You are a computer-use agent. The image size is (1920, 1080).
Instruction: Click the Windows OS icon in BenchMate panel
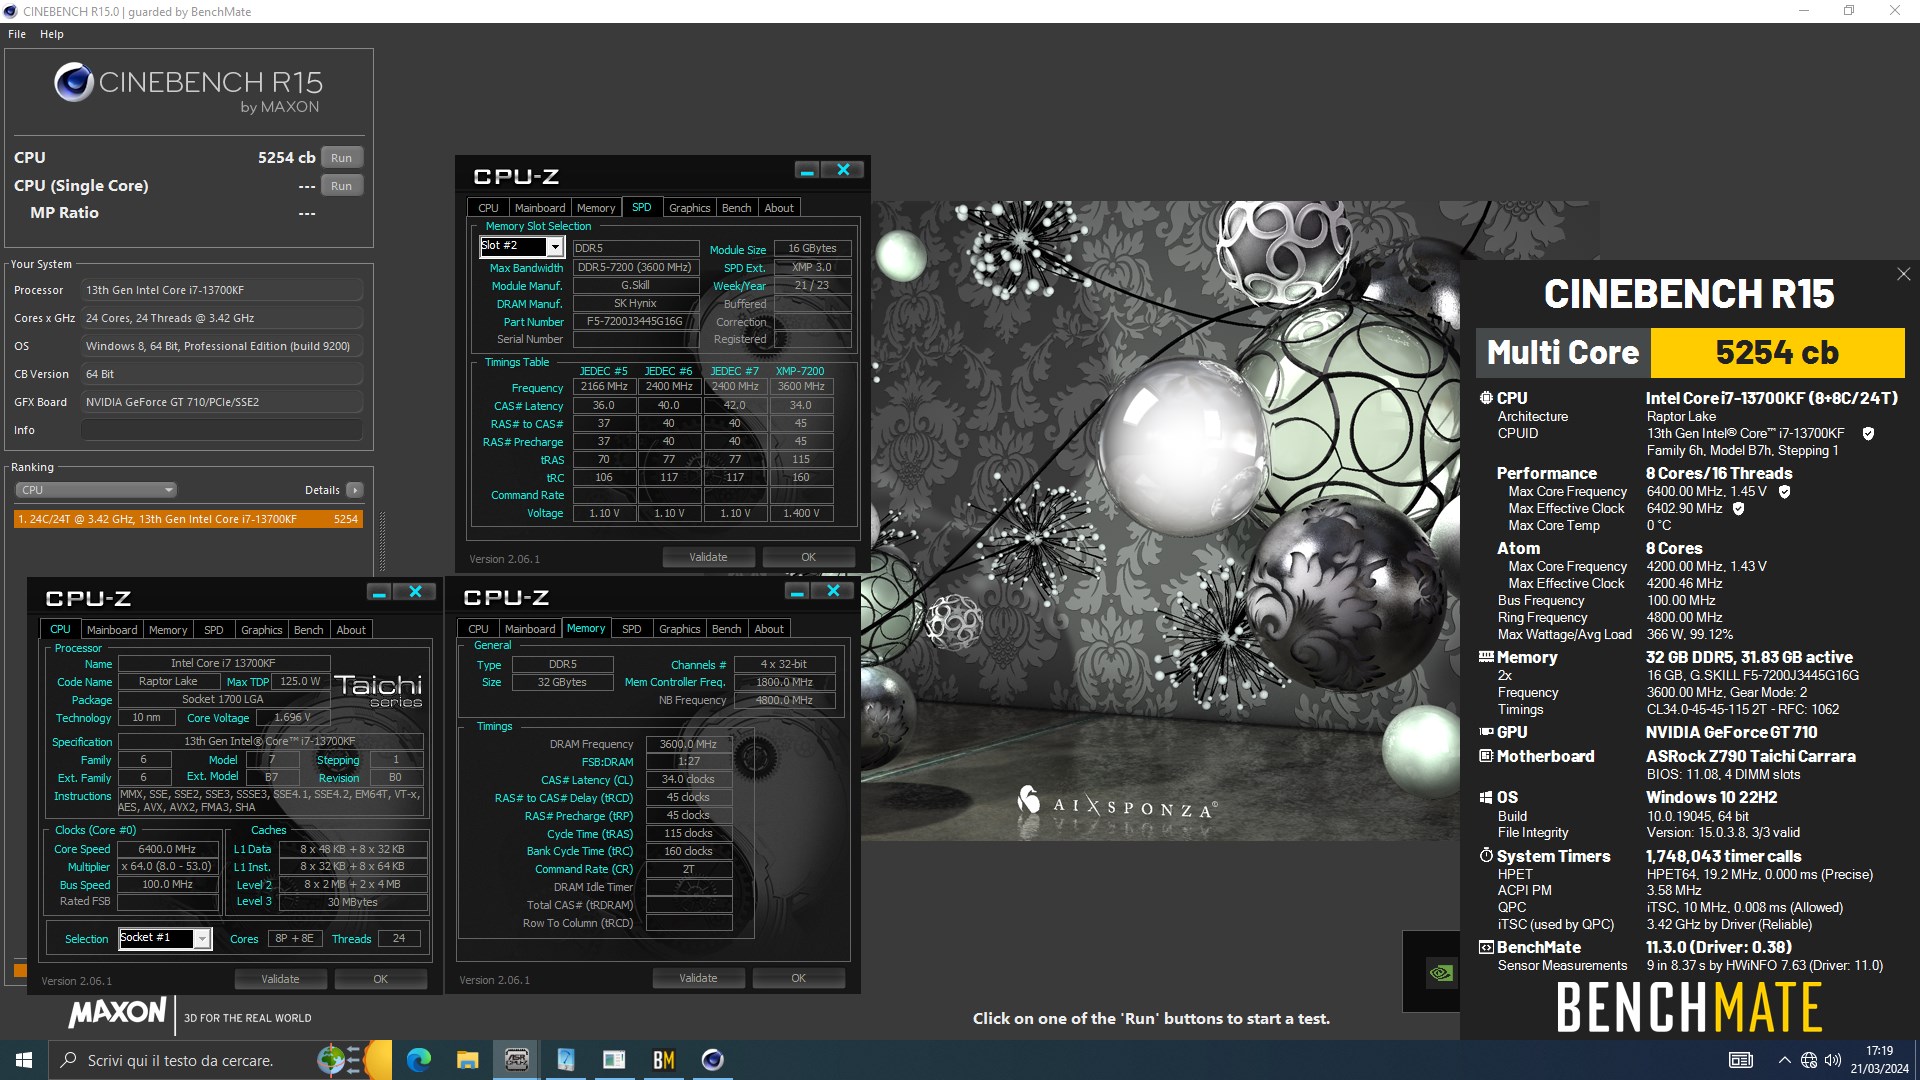pyautogui.click(x=1486, y=797)
